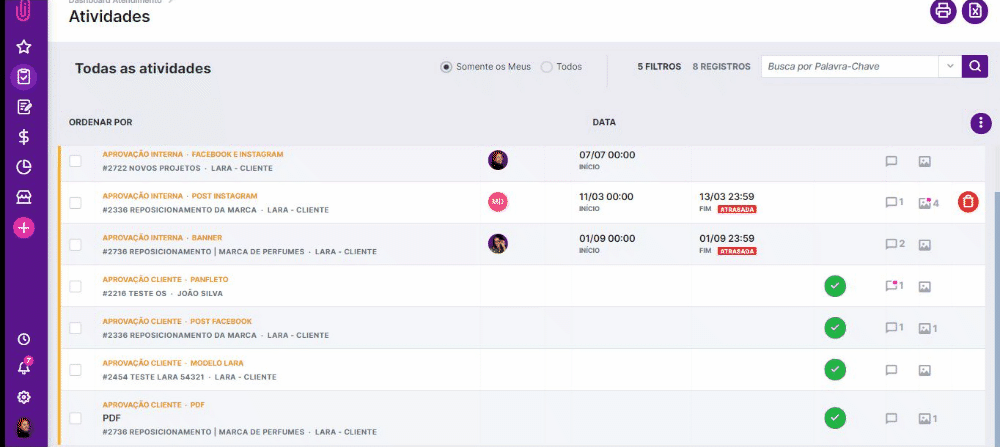1000x447 pixels.
Task: Sort by the DATA column header
Action: tap(604, 122)
